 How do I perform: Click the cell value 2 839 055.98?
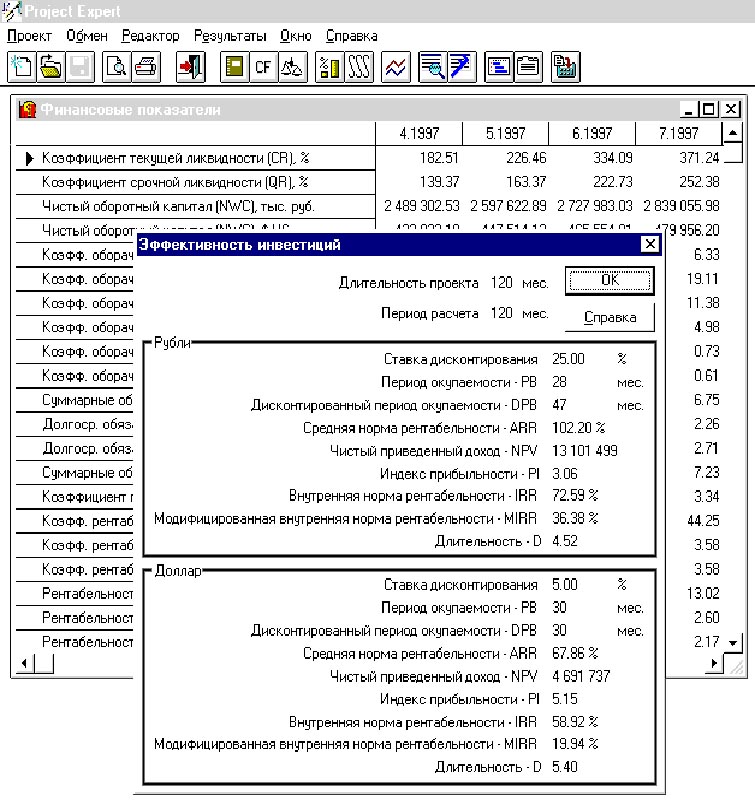click(681, 206)
